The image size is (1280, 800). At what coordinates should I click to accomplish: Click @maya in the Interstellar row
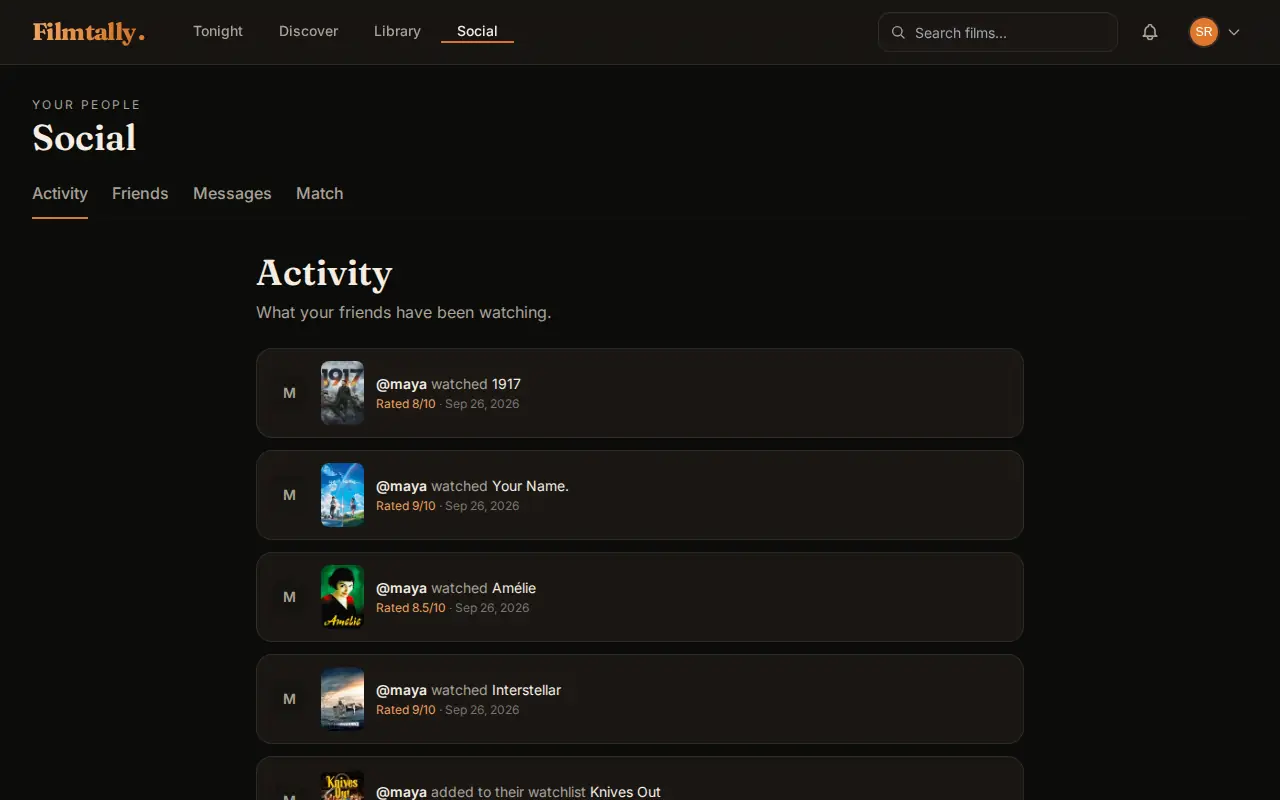tap(401, 690)
